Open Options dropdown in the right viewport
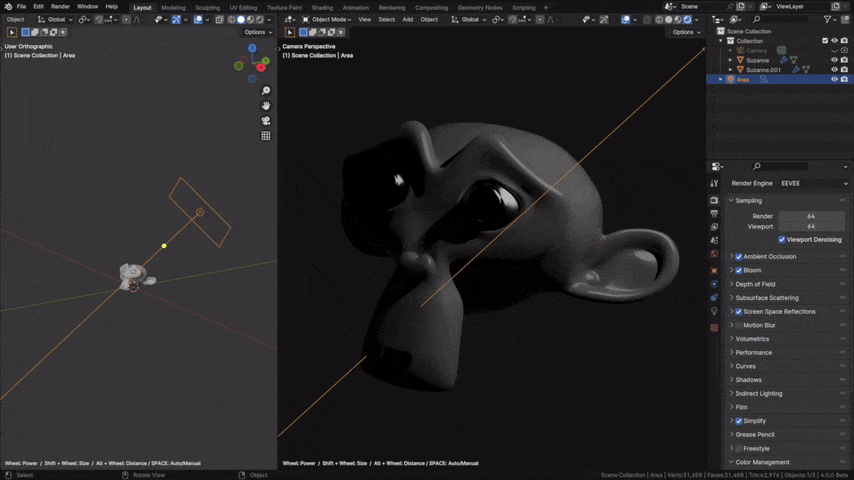Image resolution: width=854 pixels, height=480 pixels. 686,32
